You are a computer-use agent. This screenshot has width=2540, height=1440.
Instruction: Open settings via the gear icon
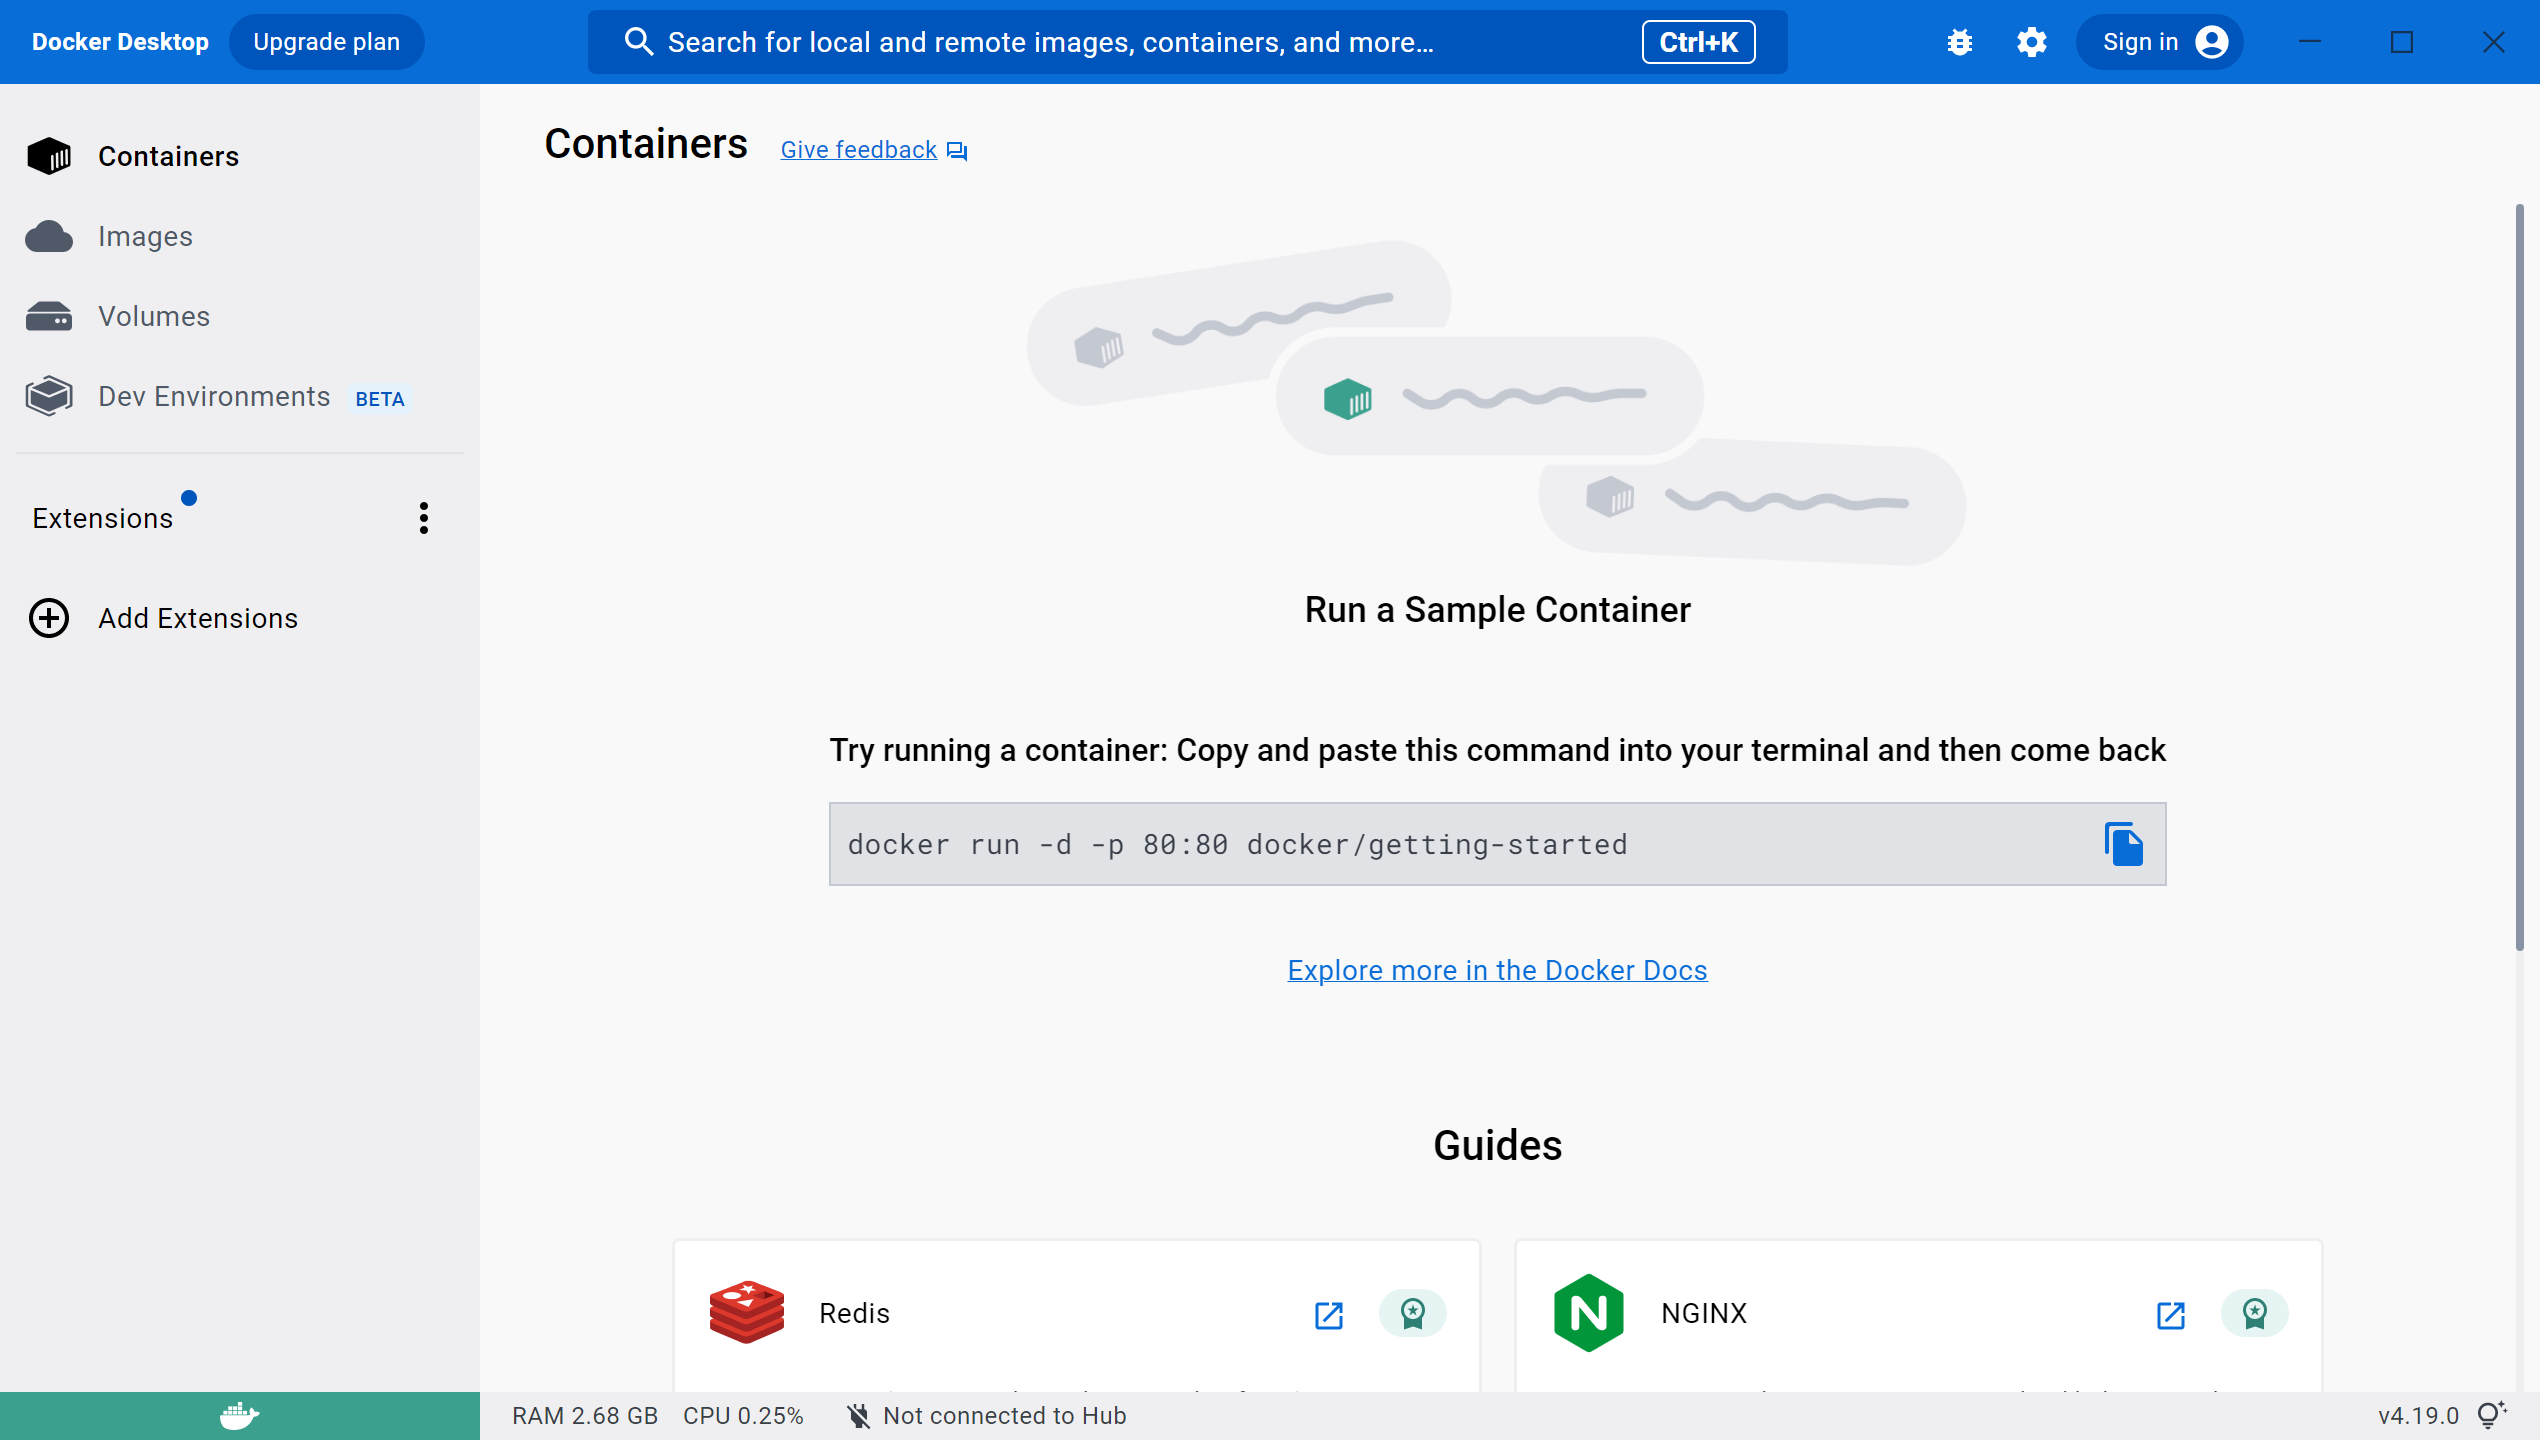2032,42
